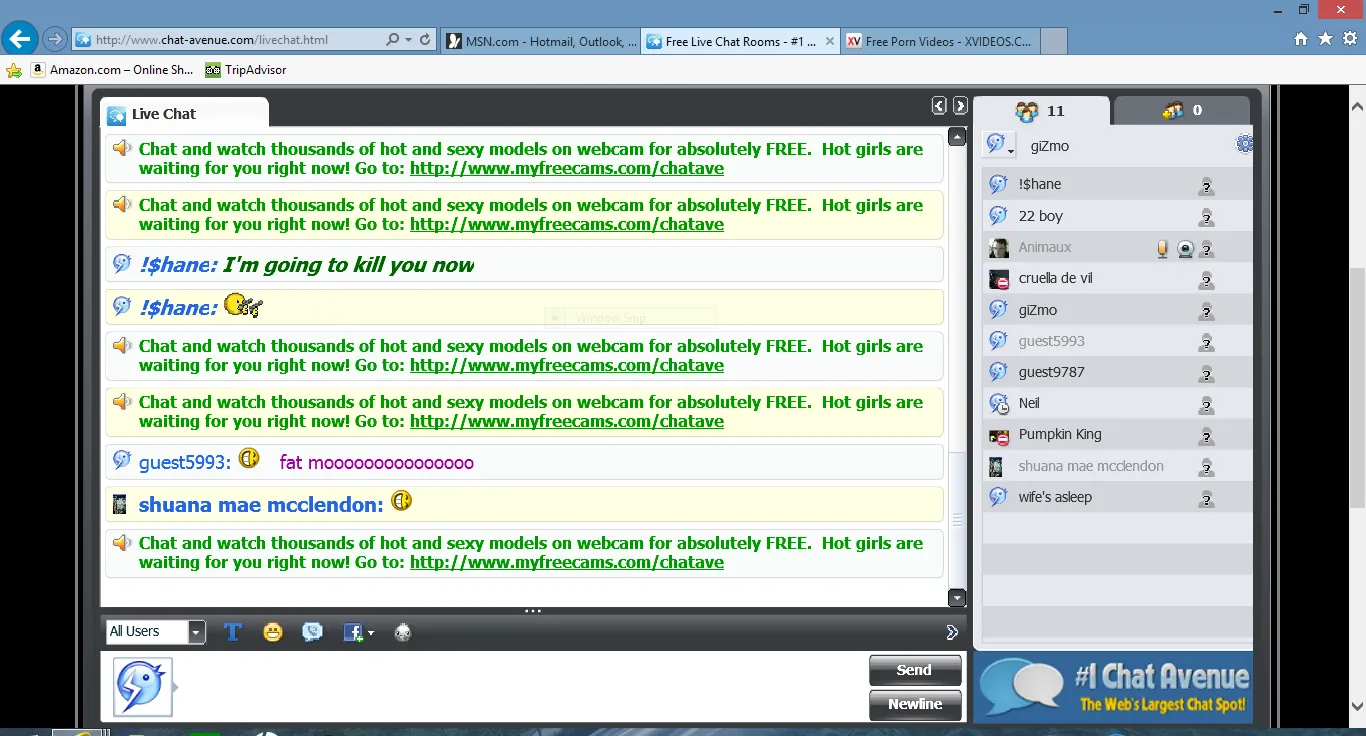Click the chat bubble icon in the toolbar
This screenshot has height=736, width=1366.
coord(313,632)
